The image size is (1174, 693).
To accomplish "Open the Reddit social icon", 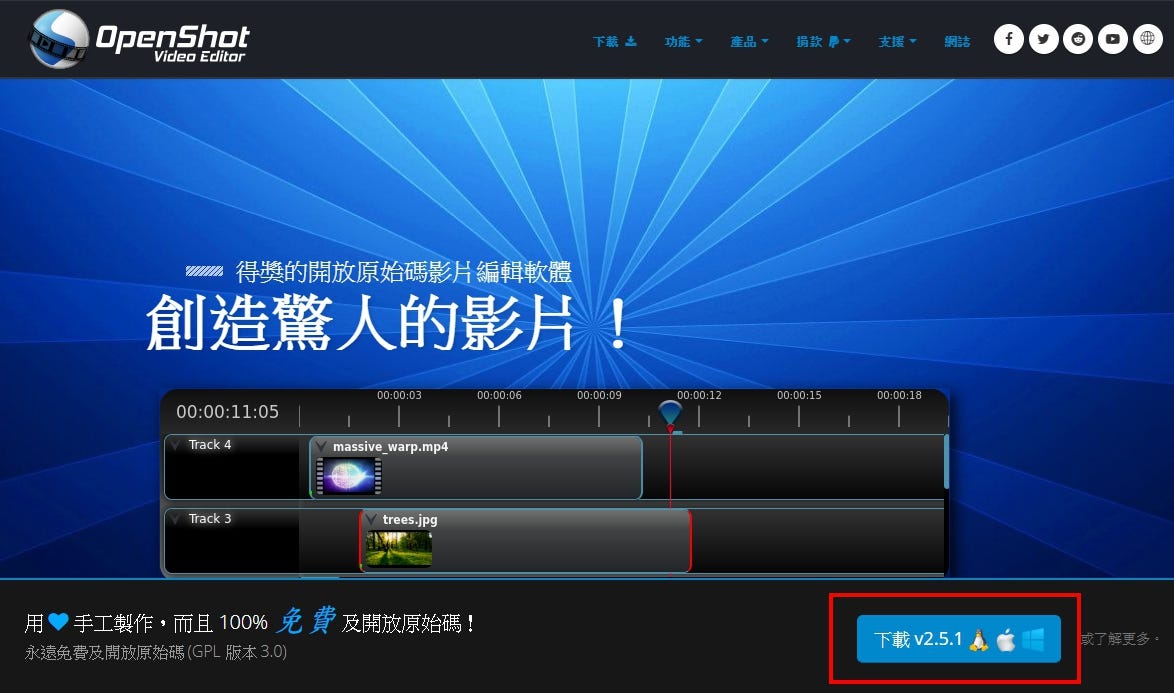I will [1078, 39].
